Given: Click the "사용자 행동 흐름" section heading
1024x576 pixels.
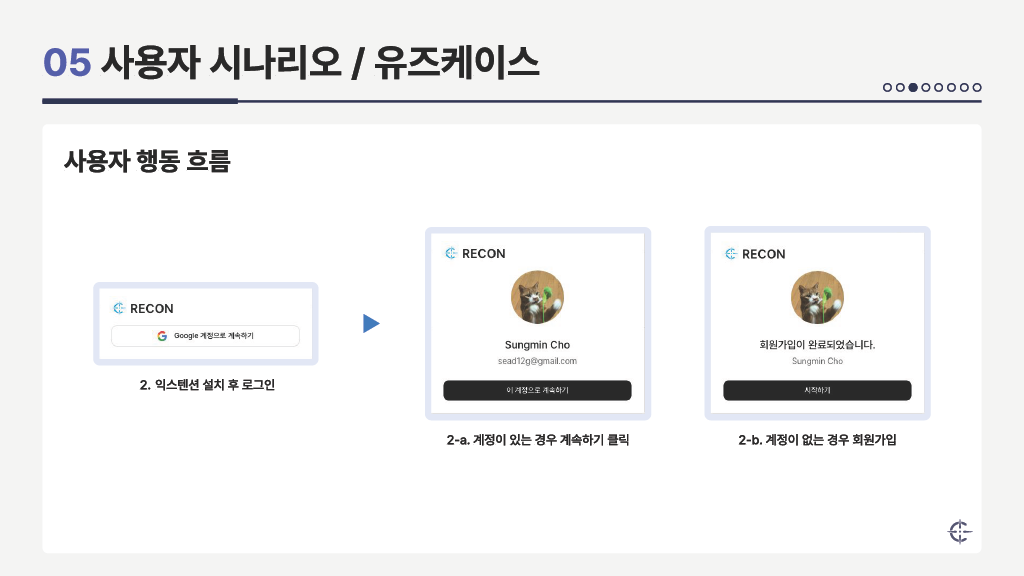Looking at the screenshot, I should 147,161.
